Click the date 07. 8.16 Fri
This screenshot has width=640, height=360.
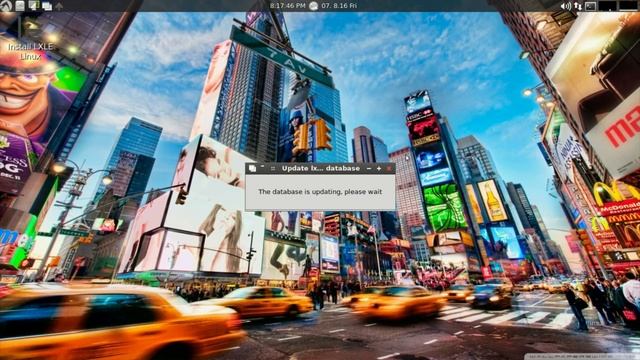[x=340, y=6]
